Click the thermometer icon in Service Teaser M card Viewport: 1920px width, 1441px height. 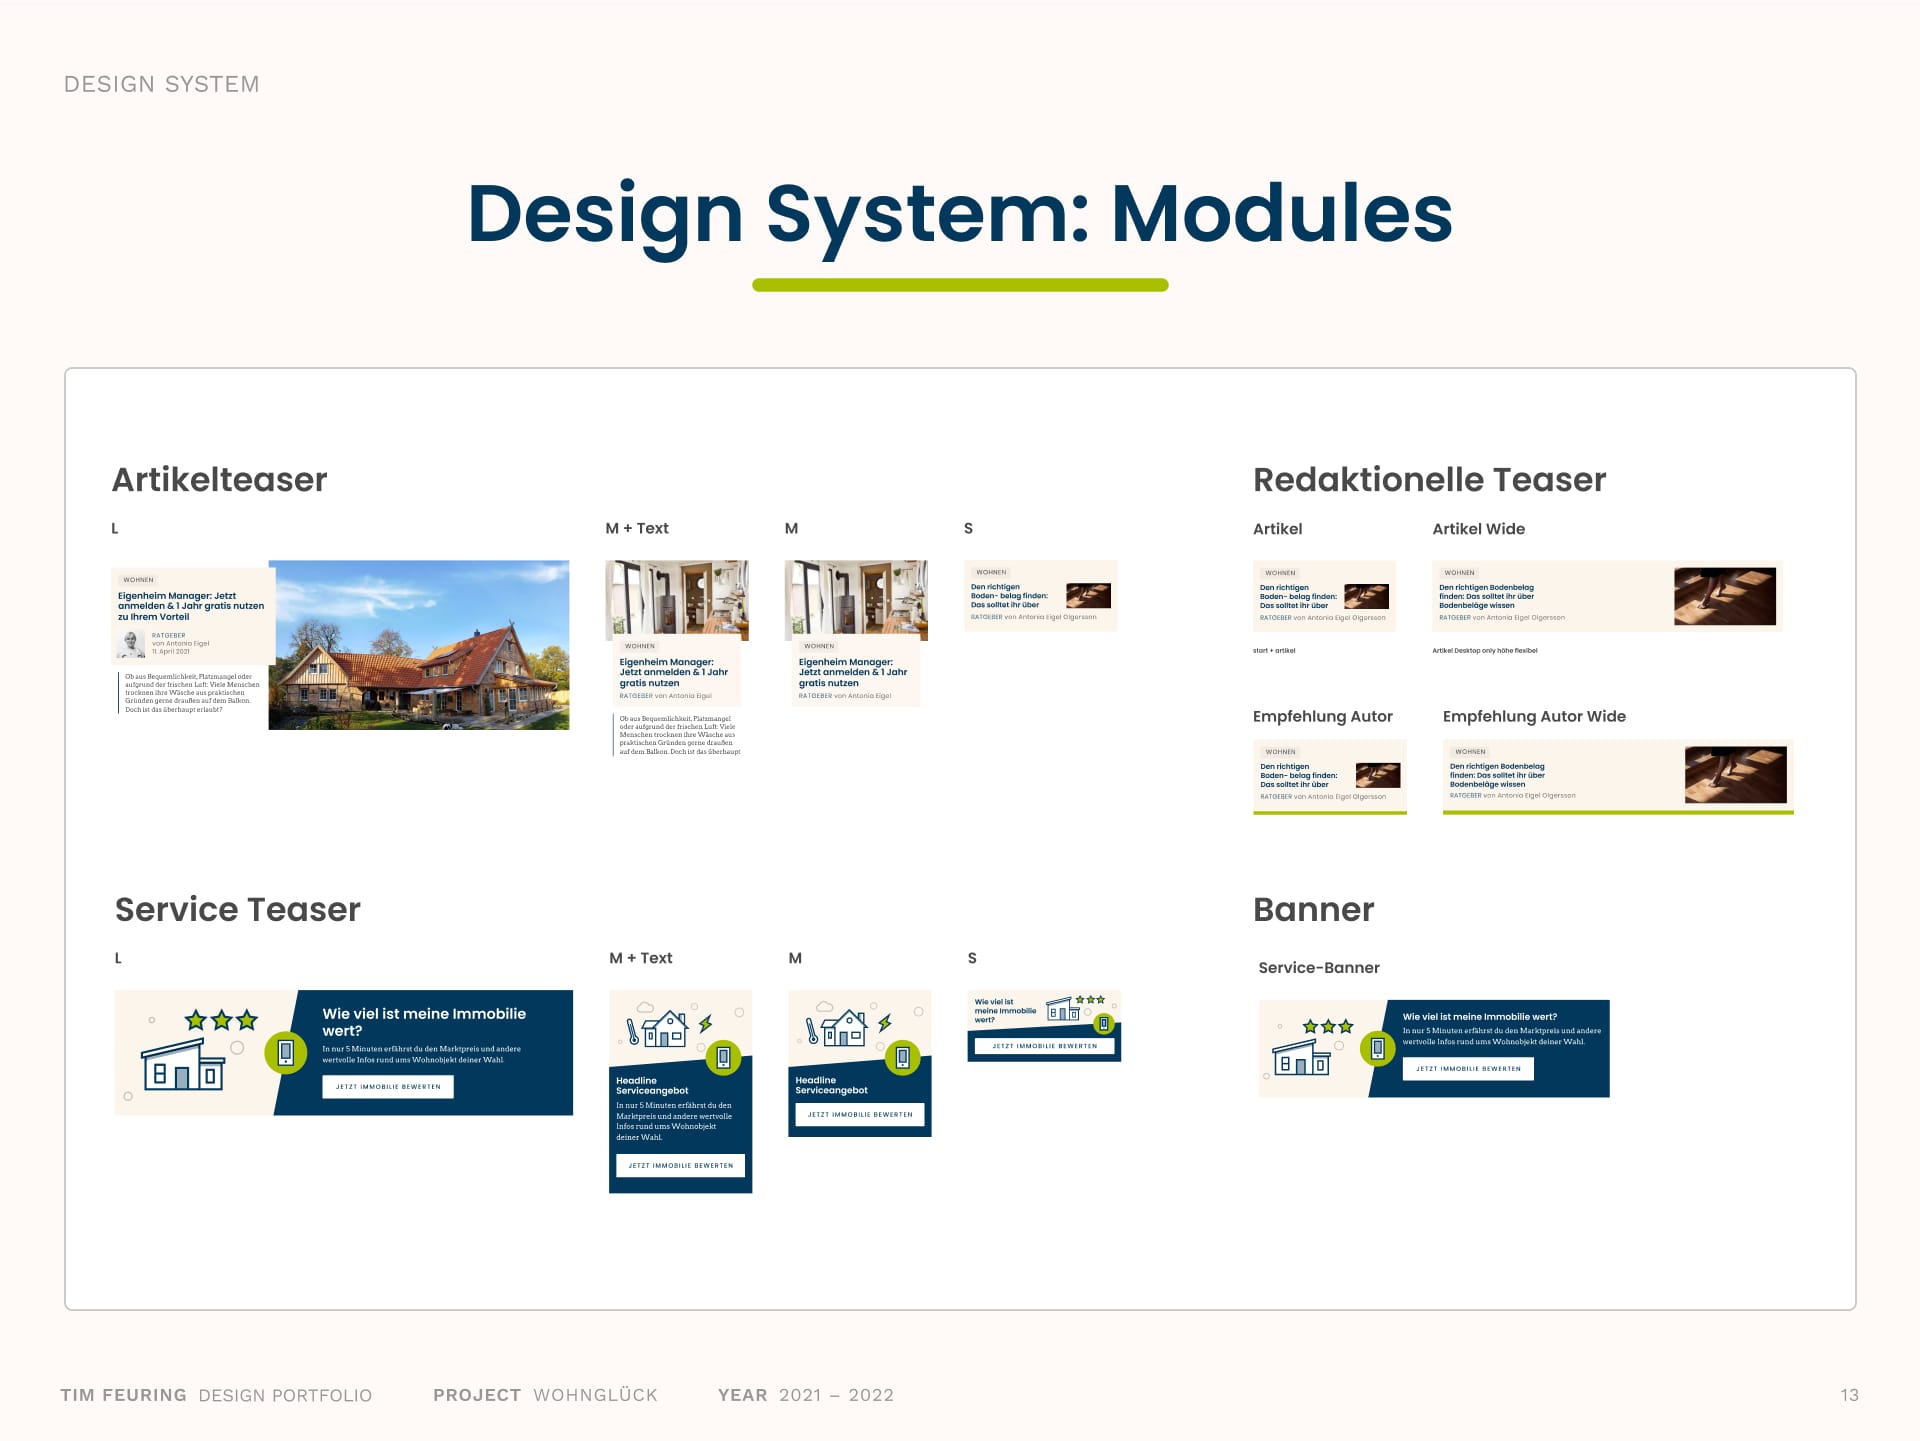click(812, 1031)
